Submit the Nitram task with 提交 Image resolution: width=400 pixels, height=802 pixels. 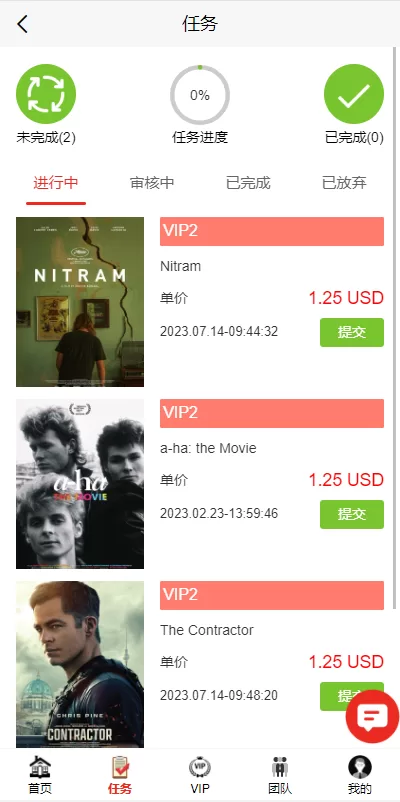352,332
